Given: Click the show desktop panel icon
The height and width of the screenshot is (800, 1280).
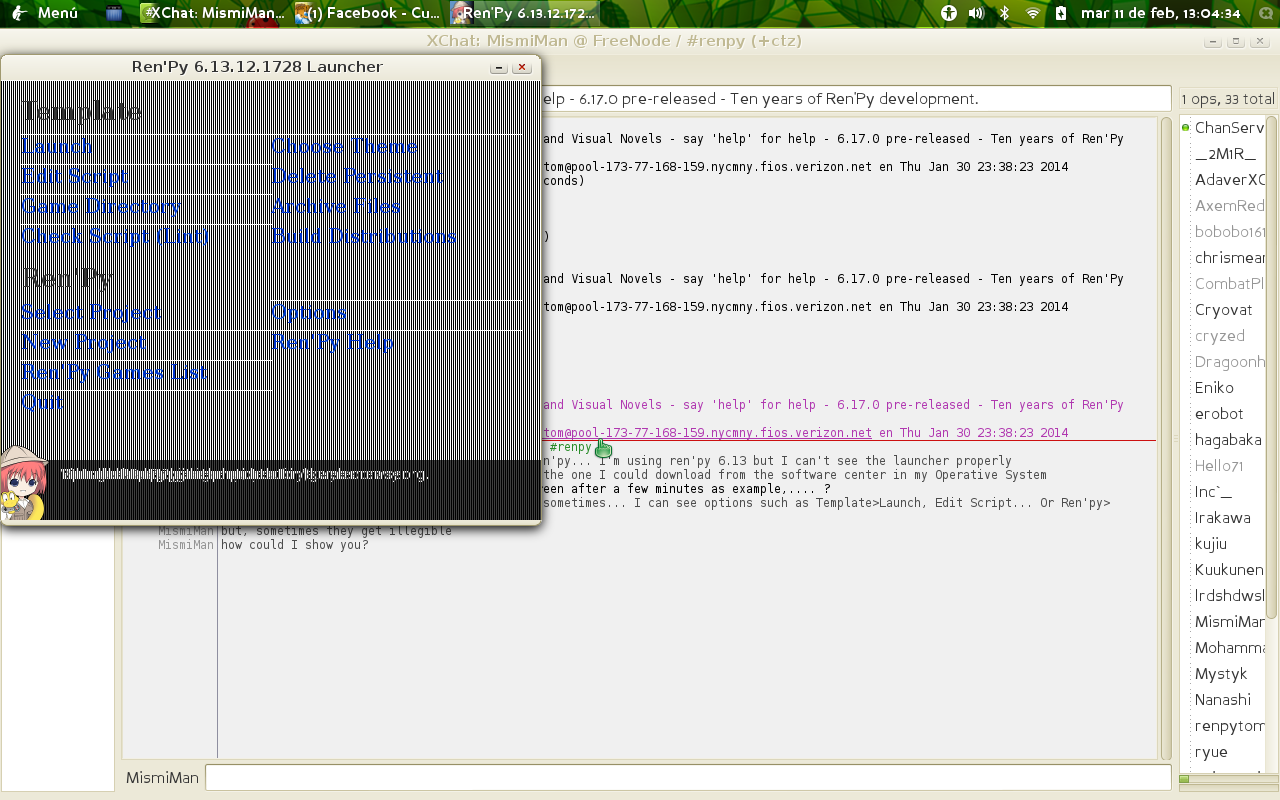Looking at the screenshot, I should pos(113,13).
